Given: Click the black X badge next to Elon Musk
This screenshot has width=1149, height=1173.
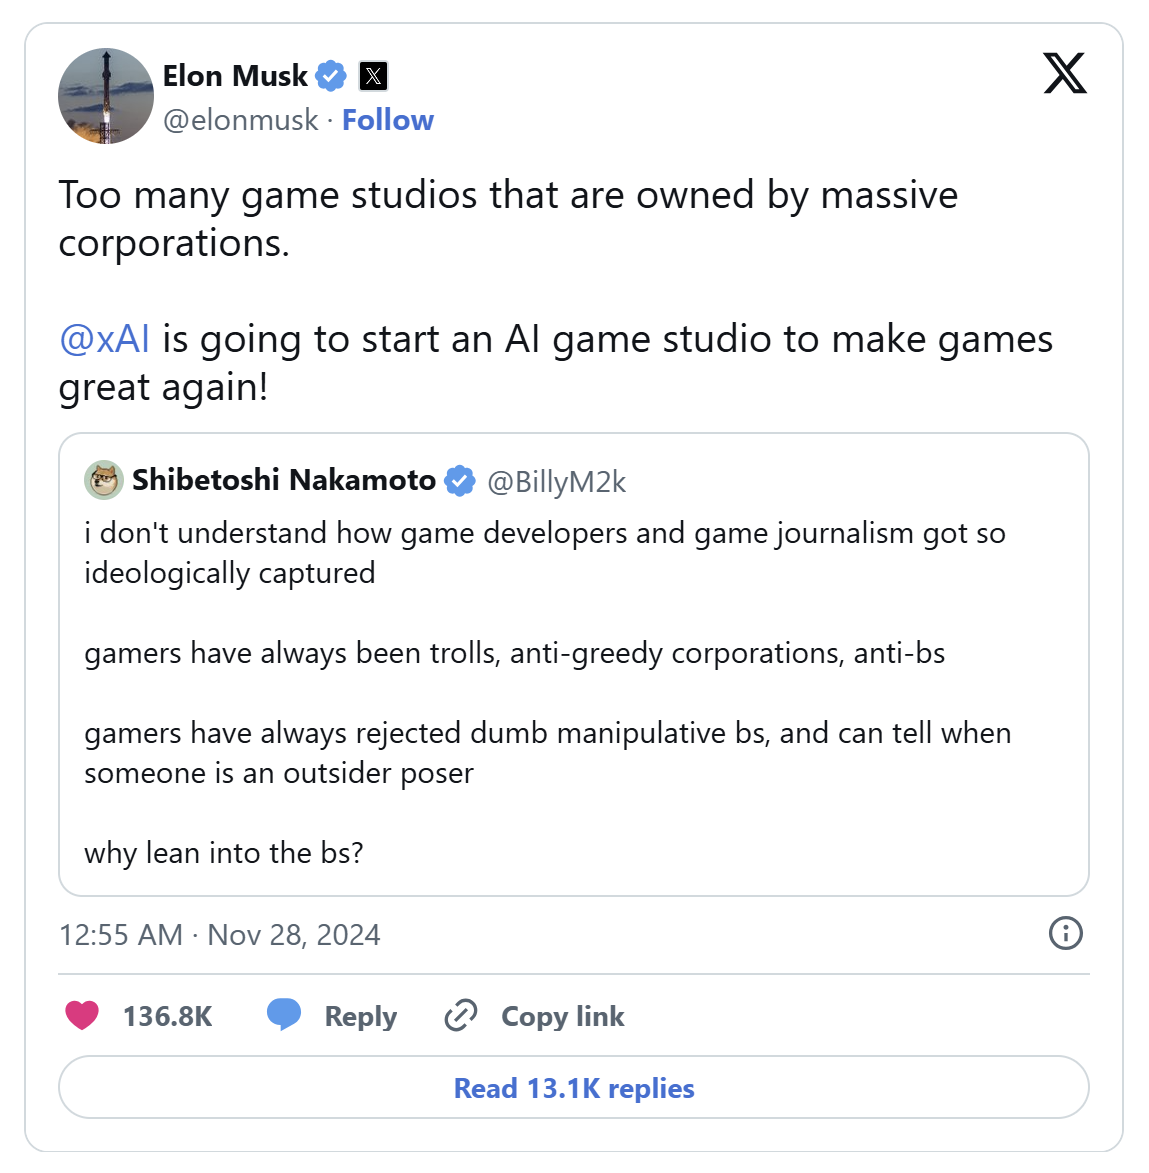Looking at the screenshot, I should tap(372, 75).
